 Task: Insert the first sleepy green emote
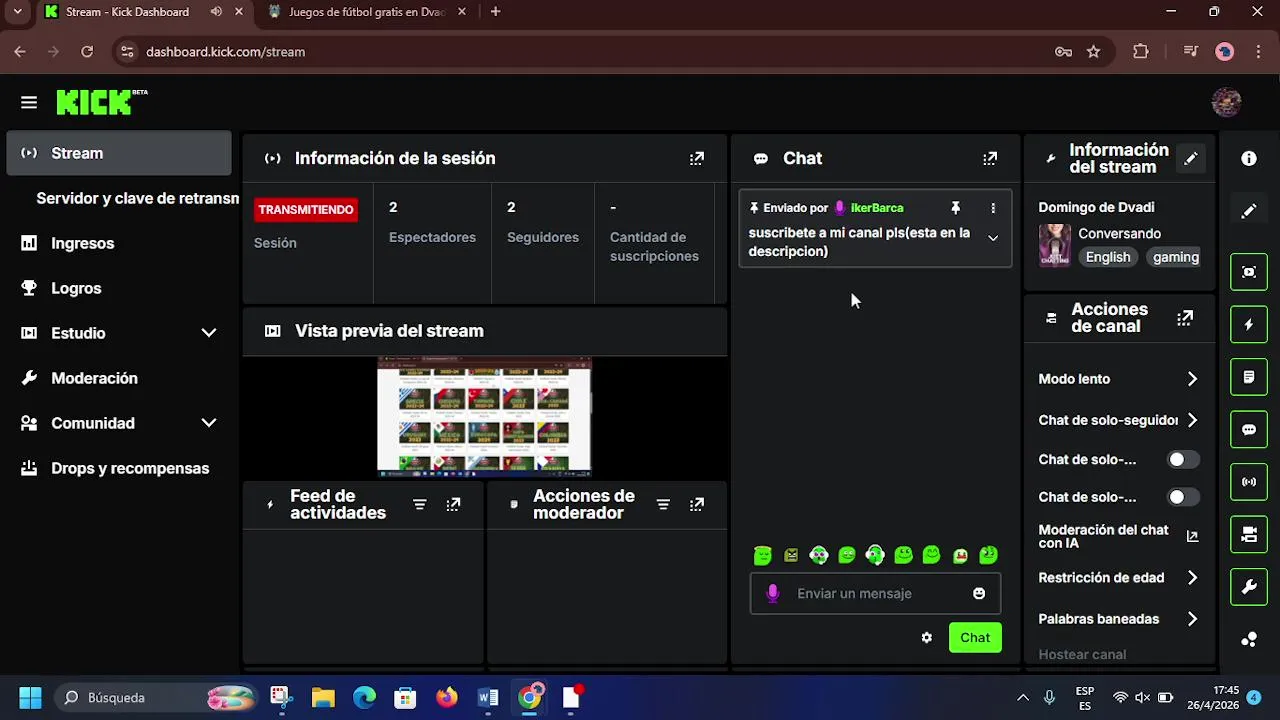pyautogui.click(x=763, y=555)
